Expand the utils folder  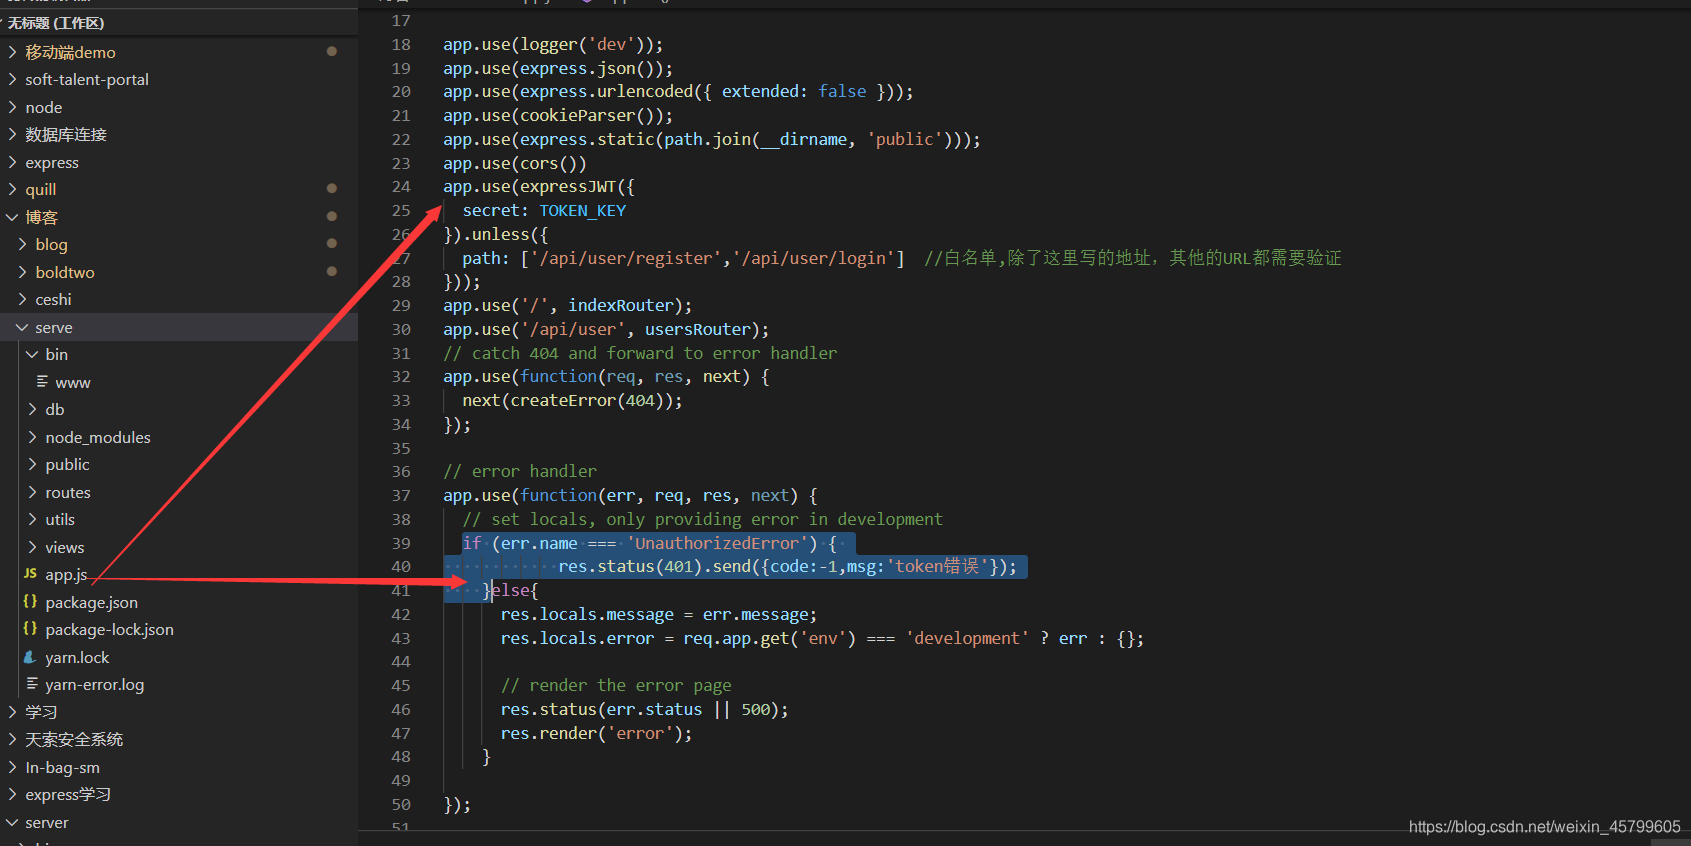[32, 519]
